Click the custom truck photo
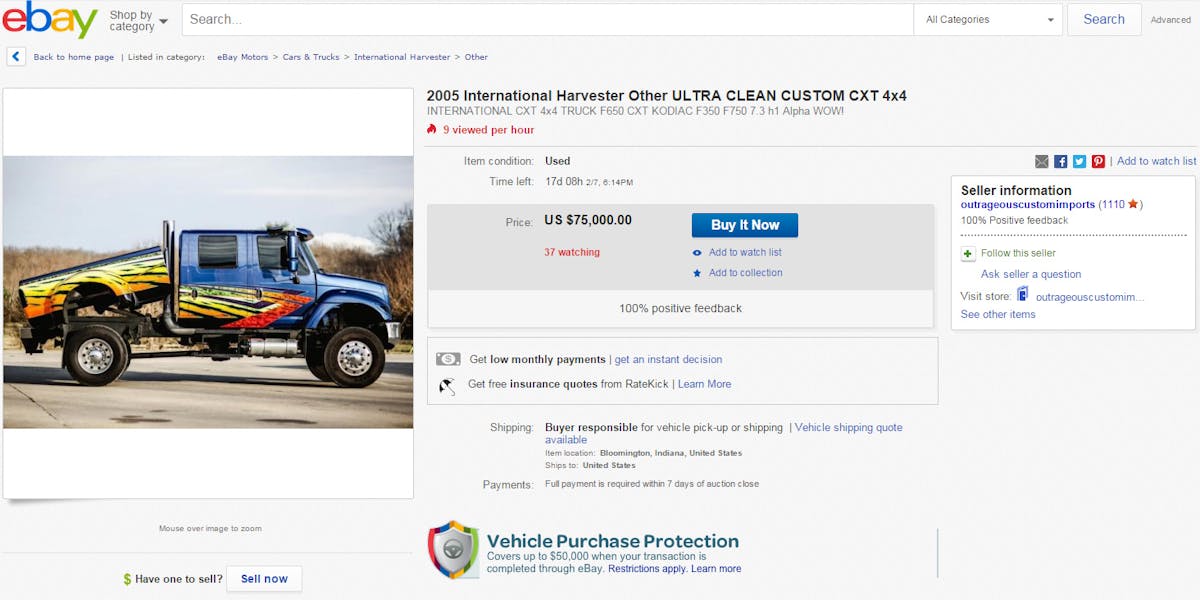This screenshot has height=600, width=1200. pos(208,292)
